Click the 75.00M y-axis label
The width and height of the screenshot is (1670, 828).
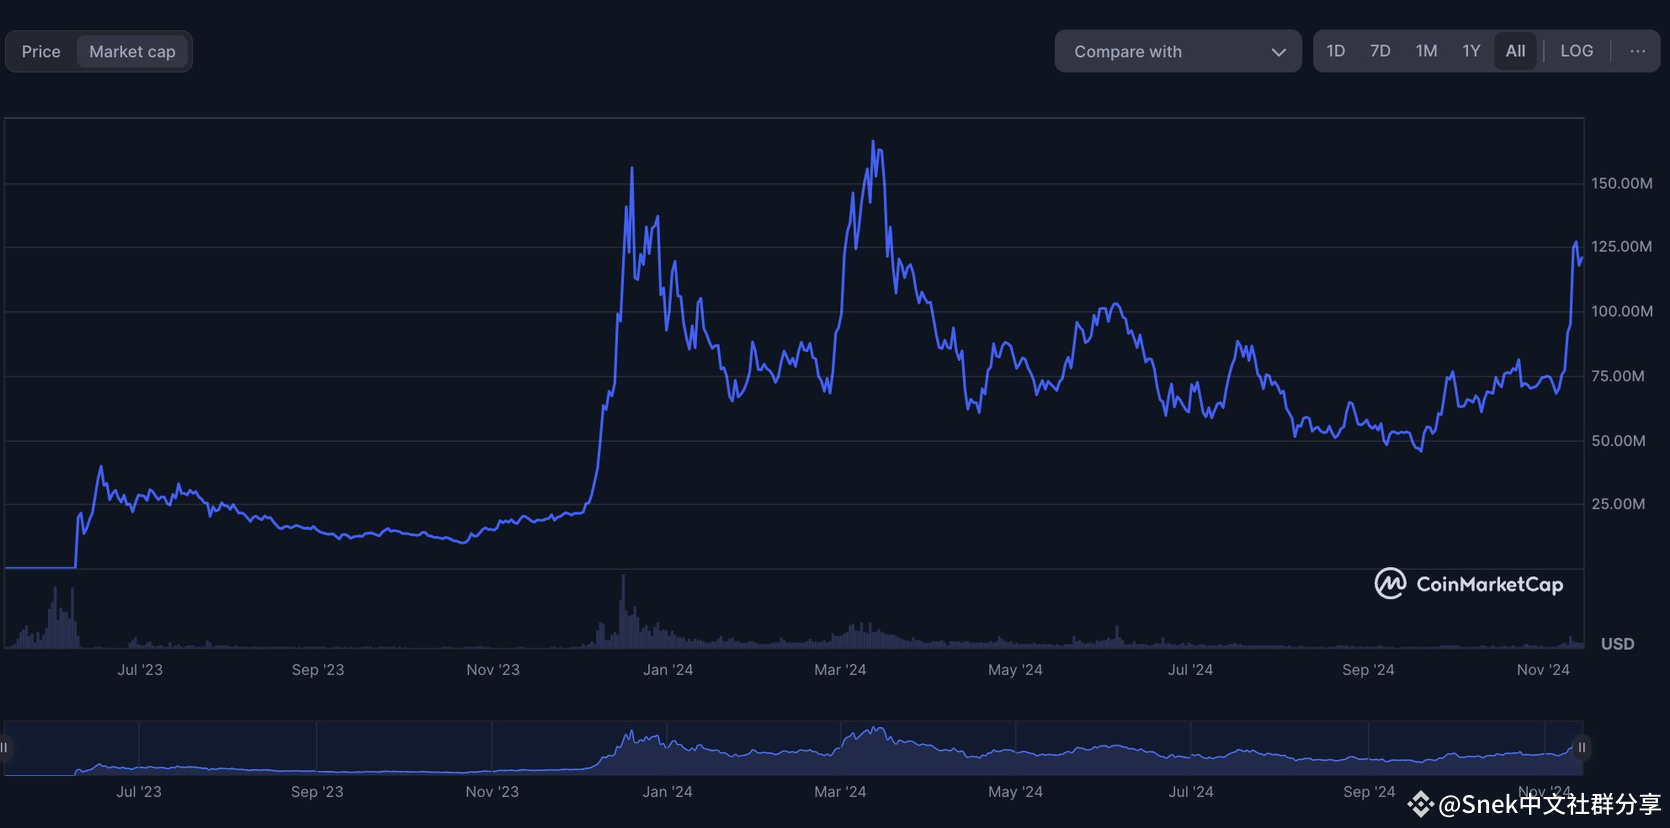pos(1618,377)
